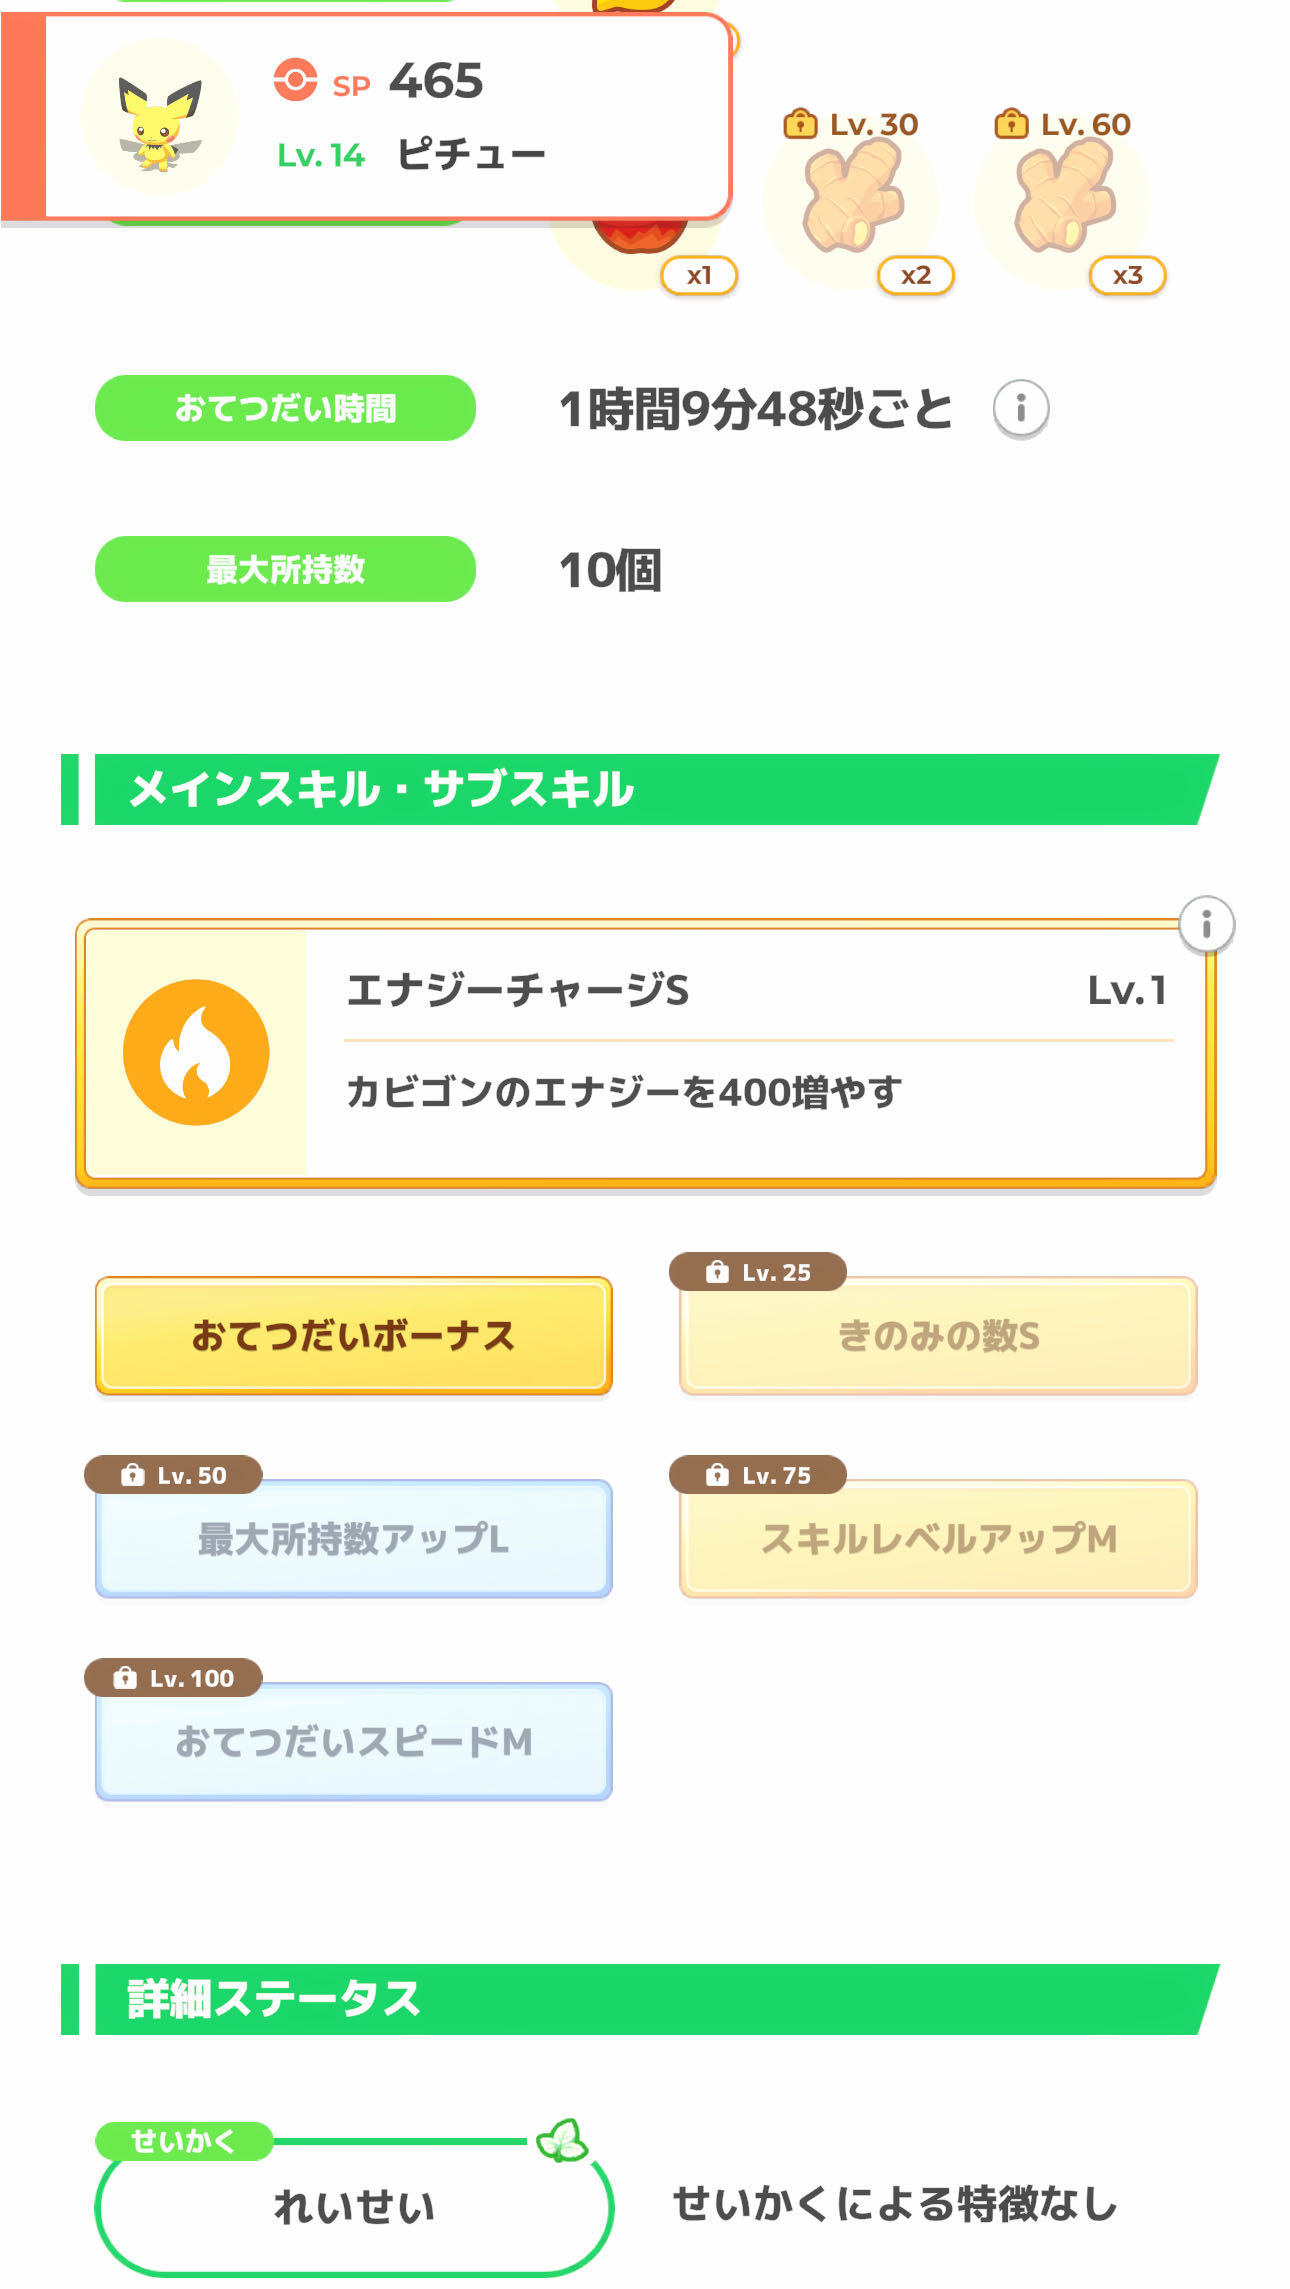The width and height of the screenshot is (1290, 2289).
Task: Tap the Poké Ball SP icon
Action: pos(295,80)
